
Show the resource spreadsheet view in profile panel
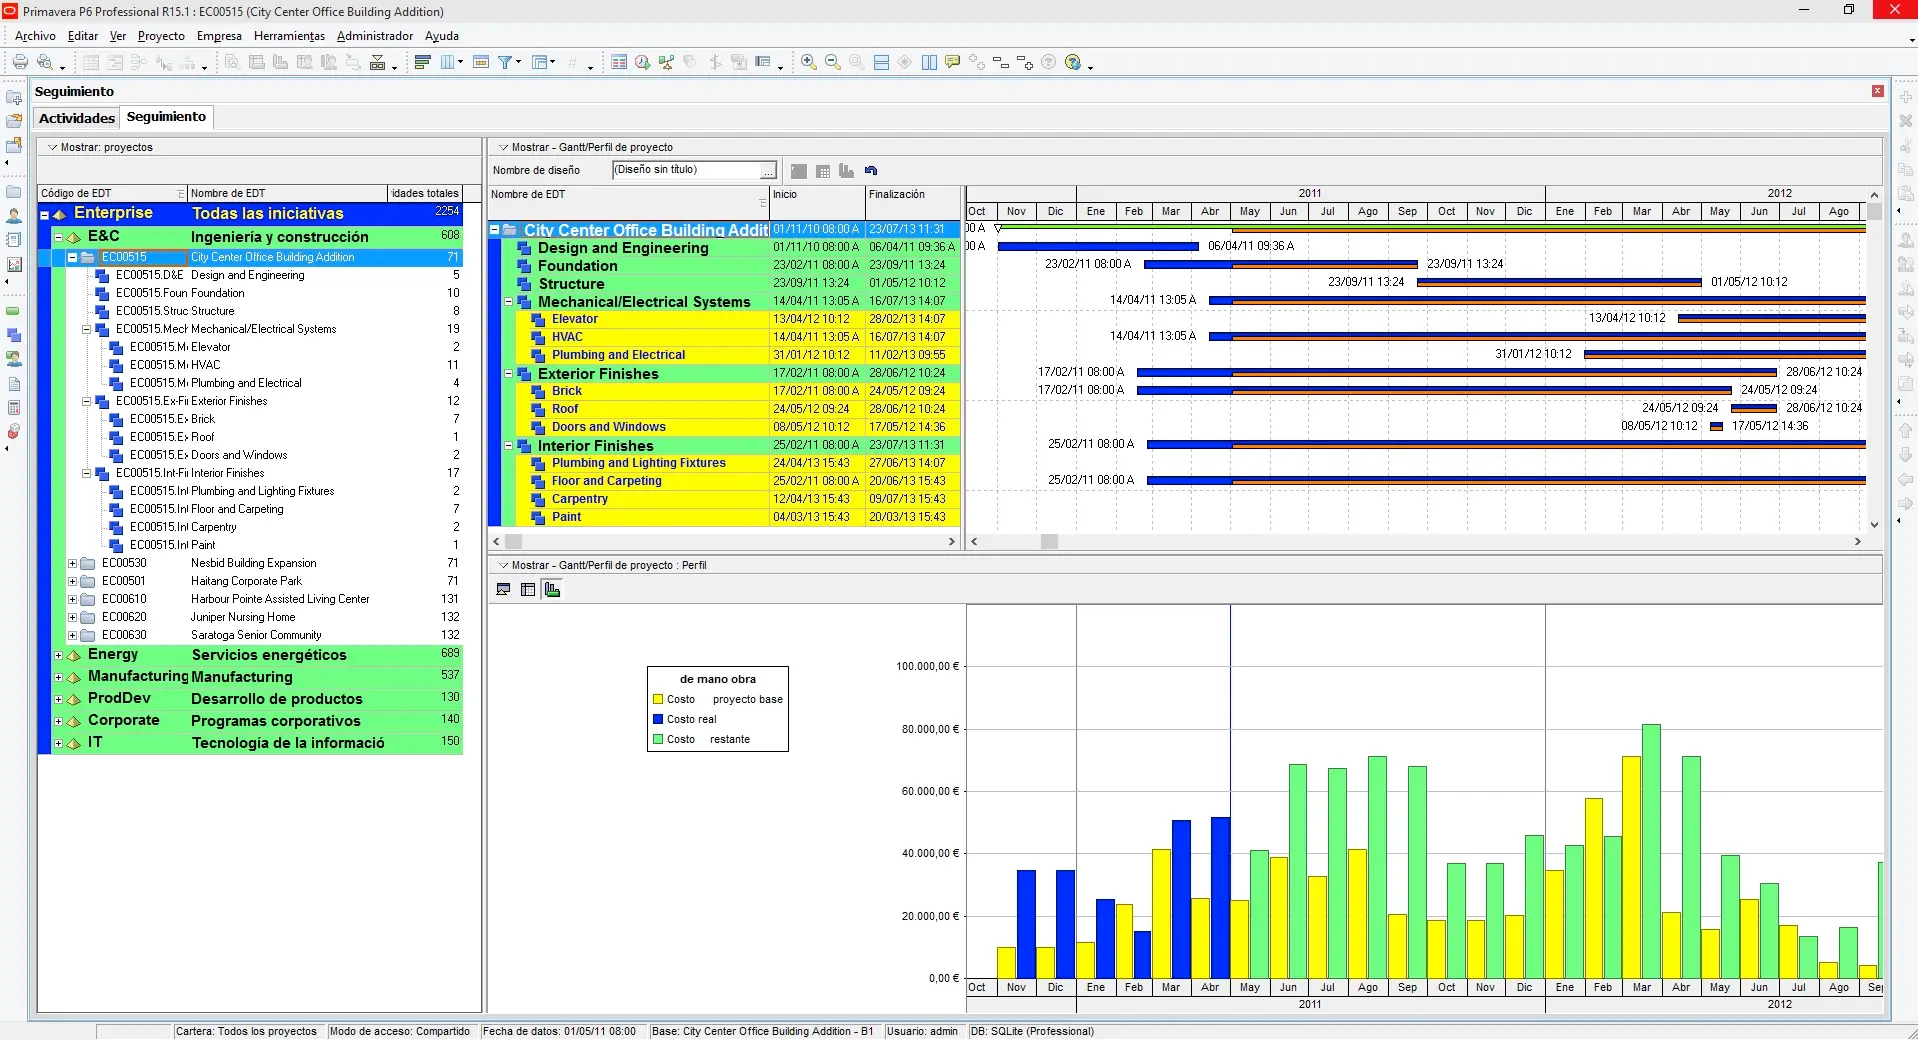click(528, 589)
